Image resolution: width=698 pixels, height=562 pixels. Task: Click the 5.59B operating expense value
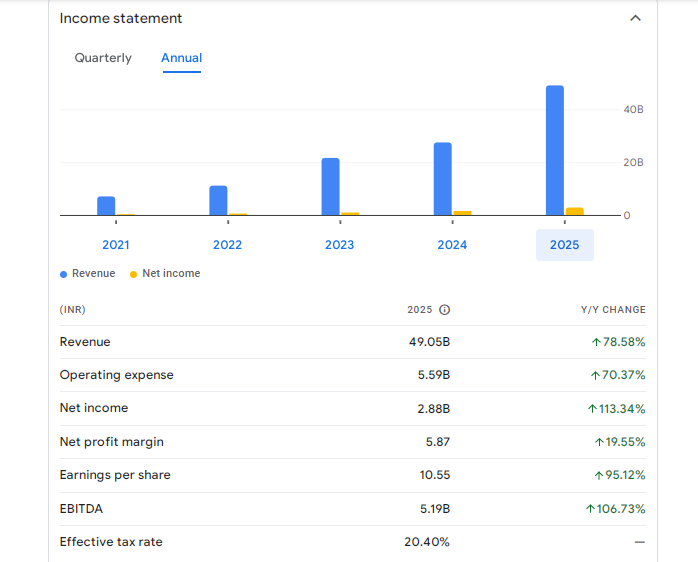(434, 375)
